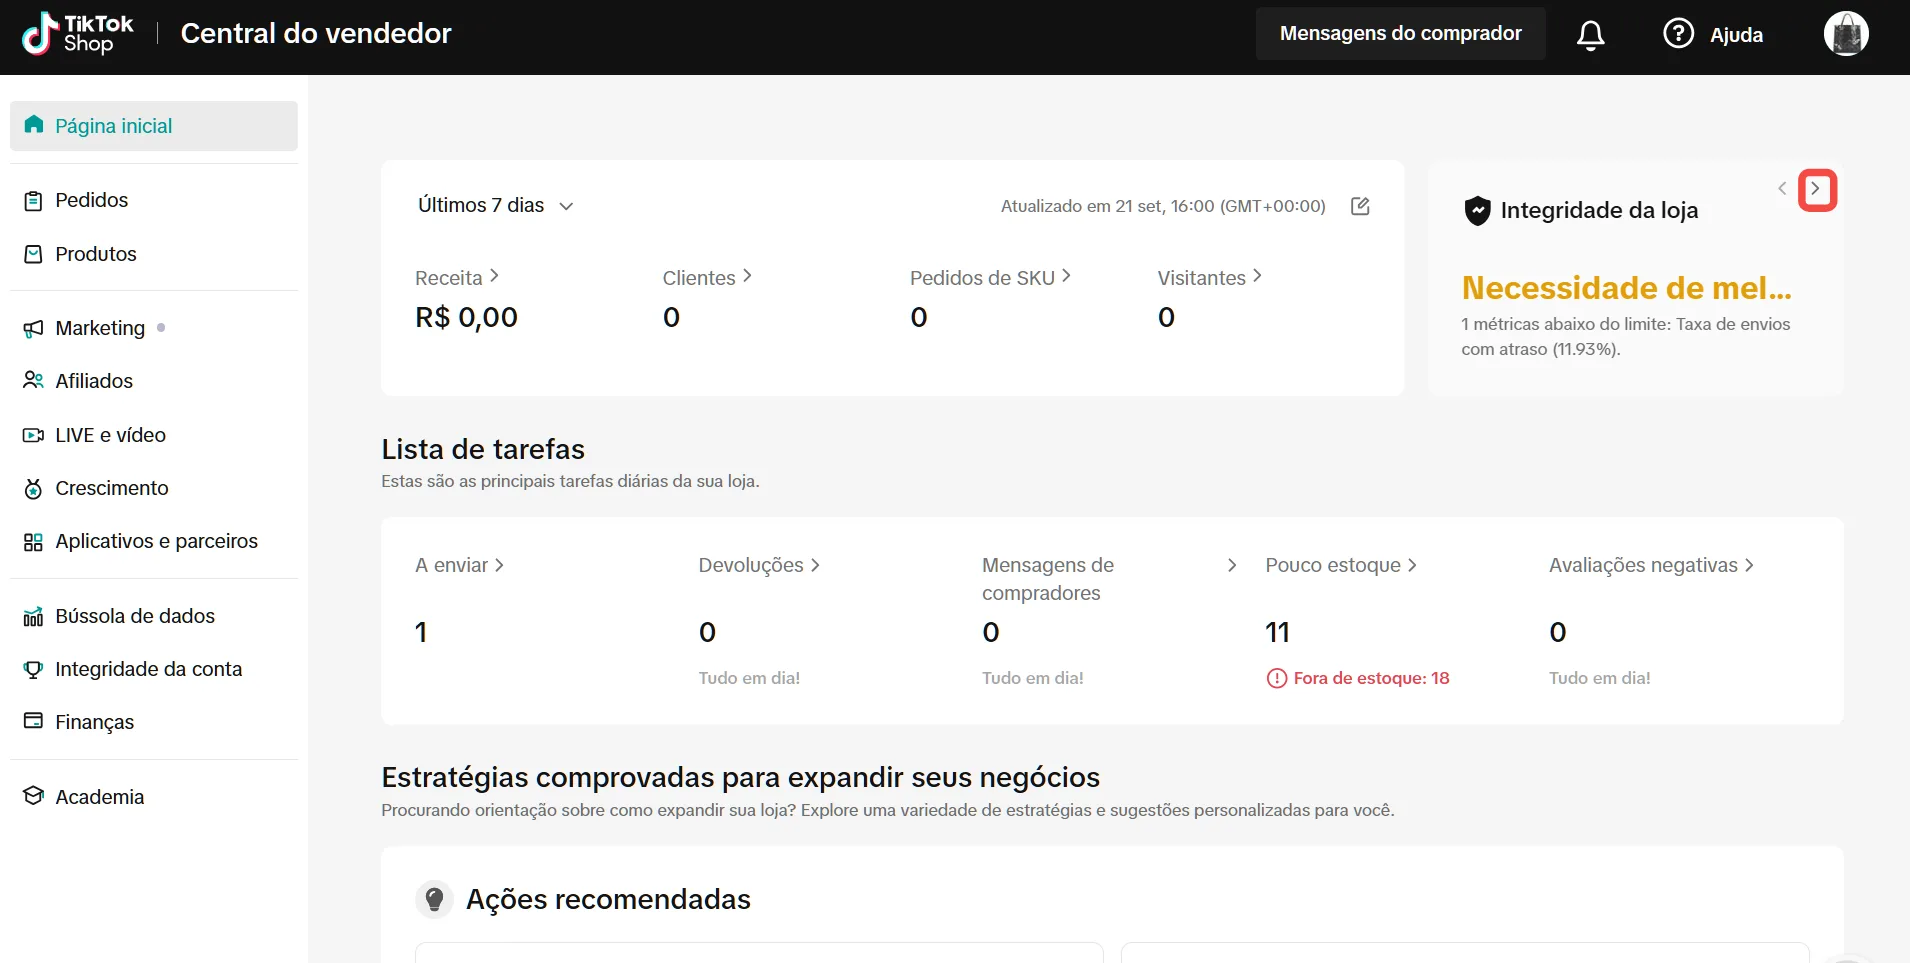Click the LIVE e vídeo camera icon
Image resolution: width=1910 pixels, height=963 pixels.
click(x=33, y=435)
